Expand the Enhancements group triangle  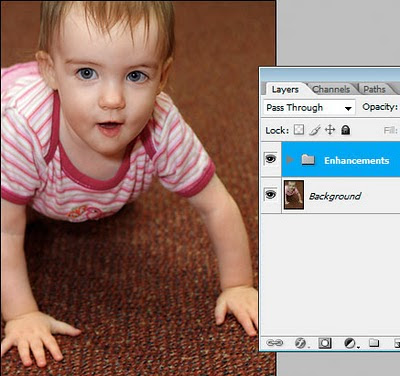290,160
